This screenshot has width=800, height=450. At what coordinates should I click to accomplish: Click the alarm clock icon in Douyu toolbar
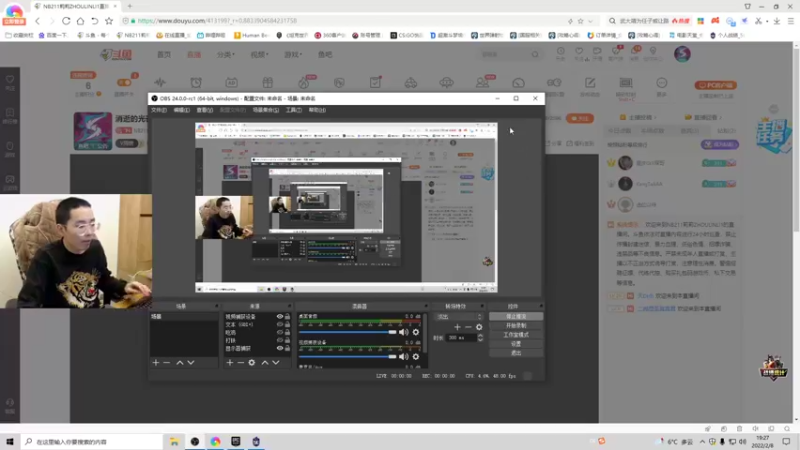click(196, 83)
